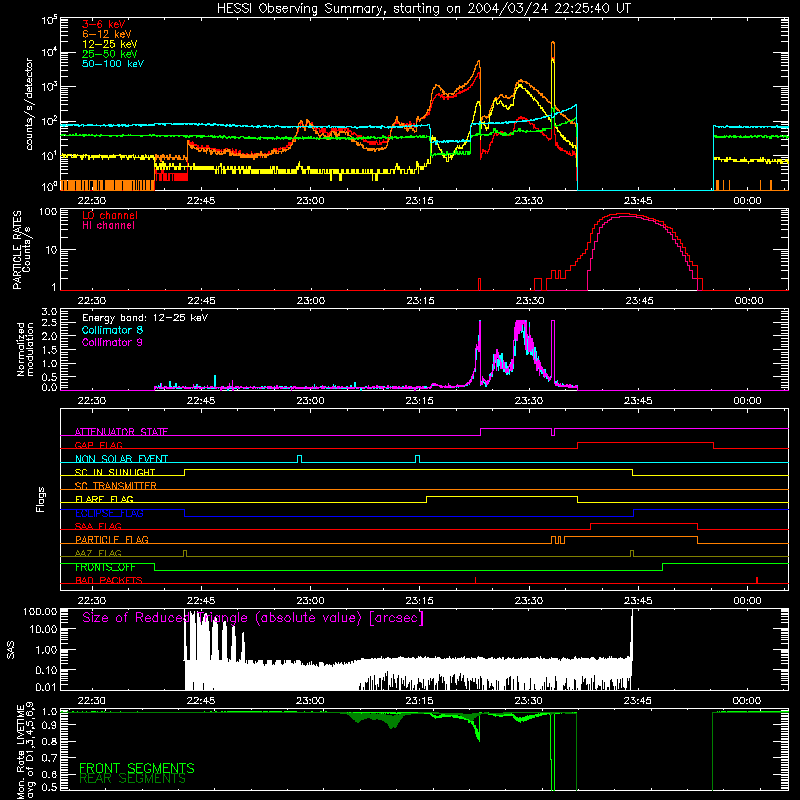Screen dimensions: 800x800
Task: Click the particle rate peak near 23:45
Action: [623, 214]
